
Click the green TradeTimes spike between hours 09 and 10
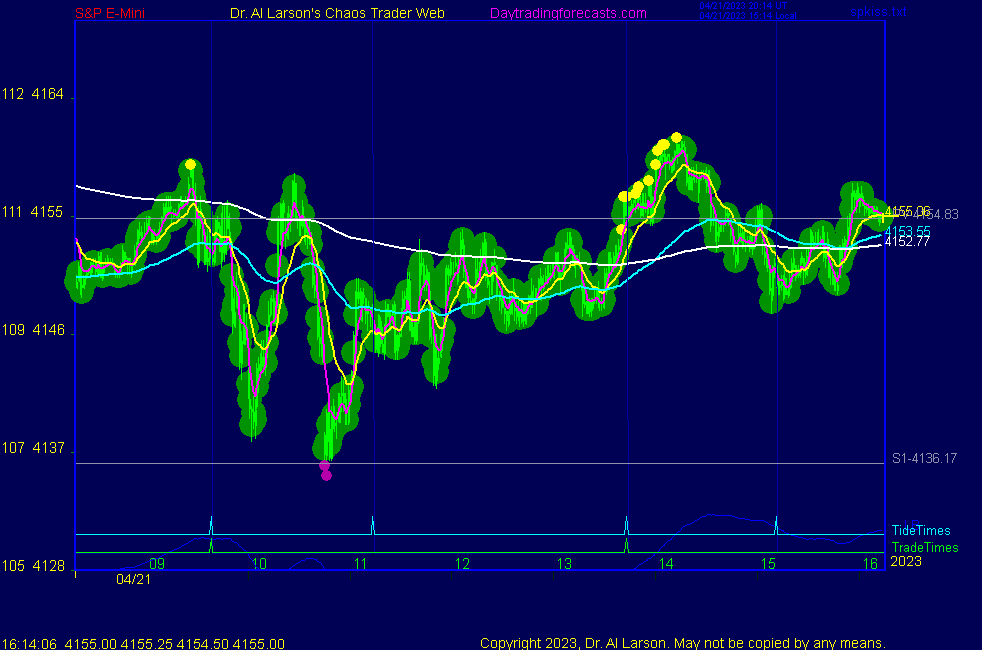[x=211, y=545]
